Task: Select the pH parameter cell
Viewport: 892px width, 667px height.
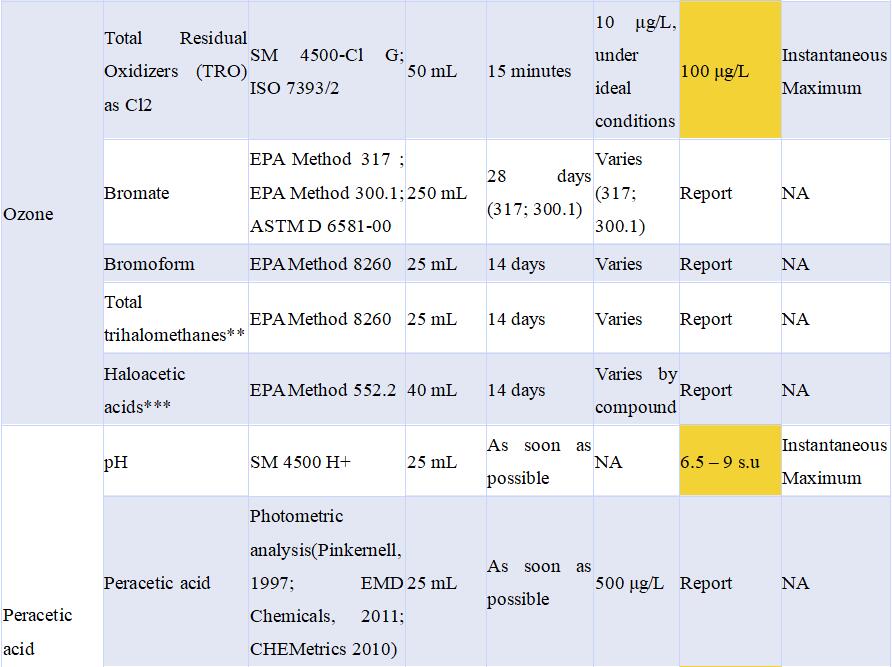Action: 175,461
